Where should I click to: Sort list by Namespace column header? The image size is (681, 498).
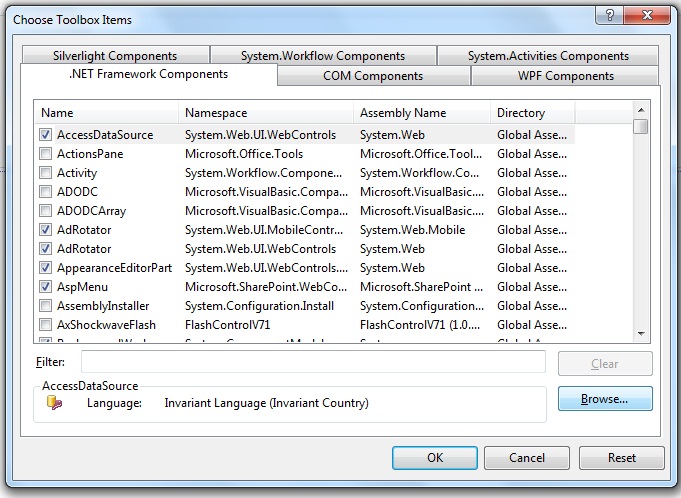click(x=266, y=113)
